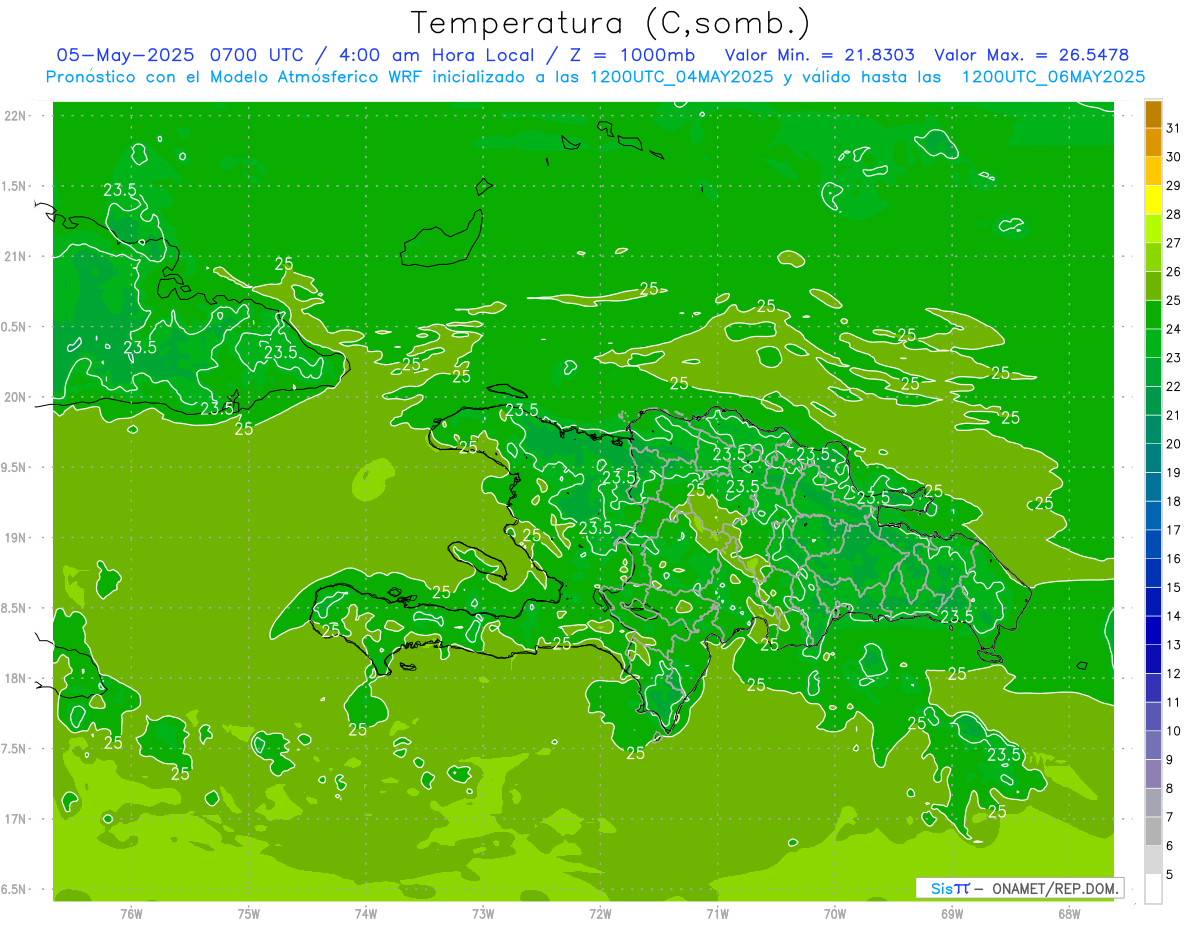
Task: Click the '19N' latitude label
Action: pos(15,538)
